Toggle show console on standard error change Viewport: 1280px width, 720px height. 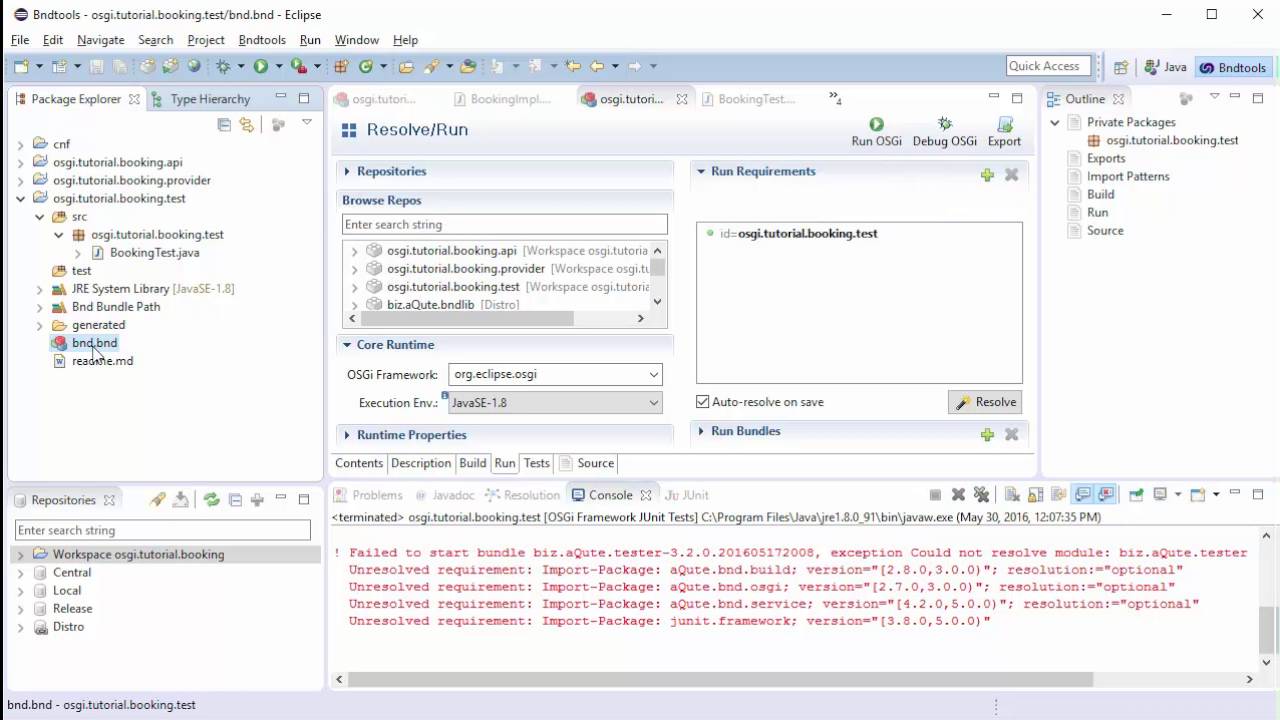1105,495
